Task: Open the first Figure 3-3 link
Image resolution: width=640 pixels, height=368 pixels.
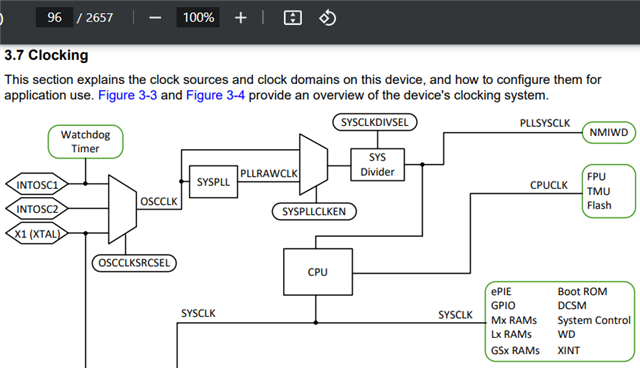Action: 127,95
